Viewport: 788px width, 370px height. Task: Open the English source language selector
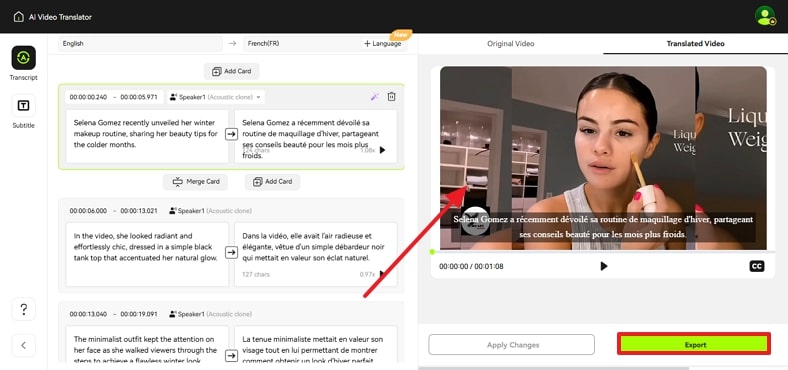[x=140, y=44]
